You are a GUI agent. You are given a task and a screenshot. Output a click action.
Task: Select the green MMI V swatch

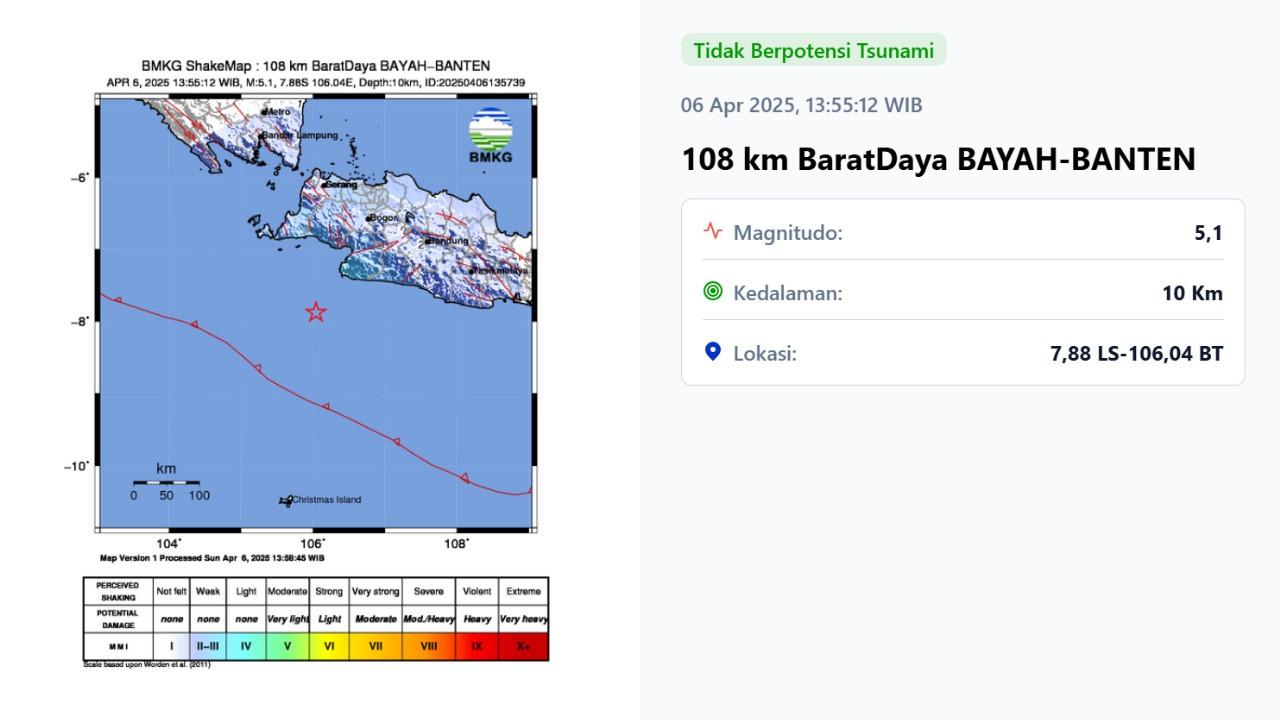[286, 645]
